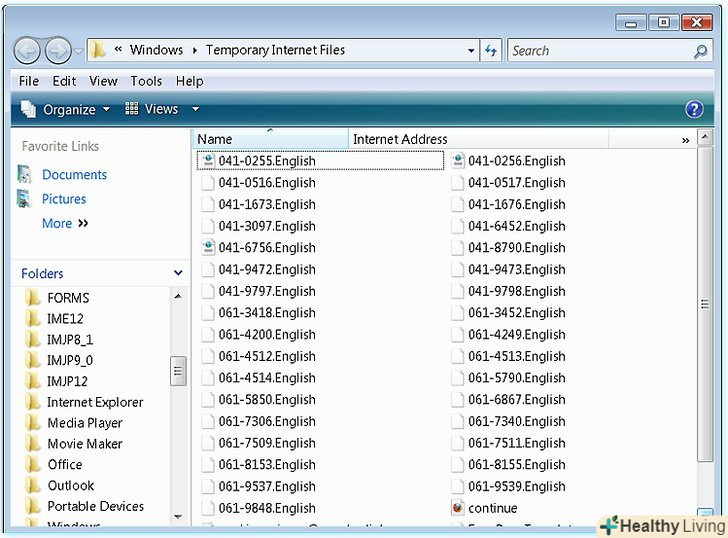Click the Back navigation arrow button
Viewport: 728px width, 538px height.
[x=27, y=50]
